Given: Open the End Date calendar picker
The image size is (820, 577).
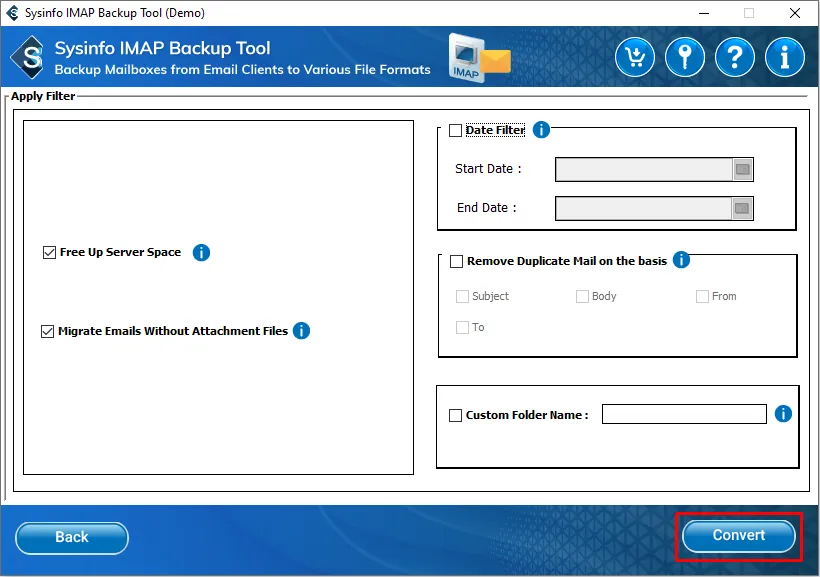Looking at the screenshot, I should [742, 209].
